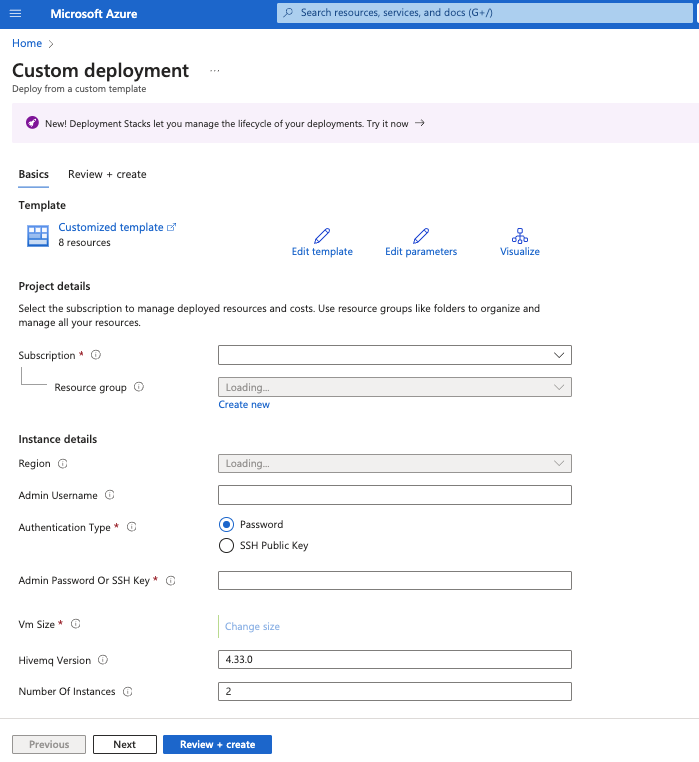699x762 pixels.
Task: Click the template grid icon
Action: (x=37, y=236)
